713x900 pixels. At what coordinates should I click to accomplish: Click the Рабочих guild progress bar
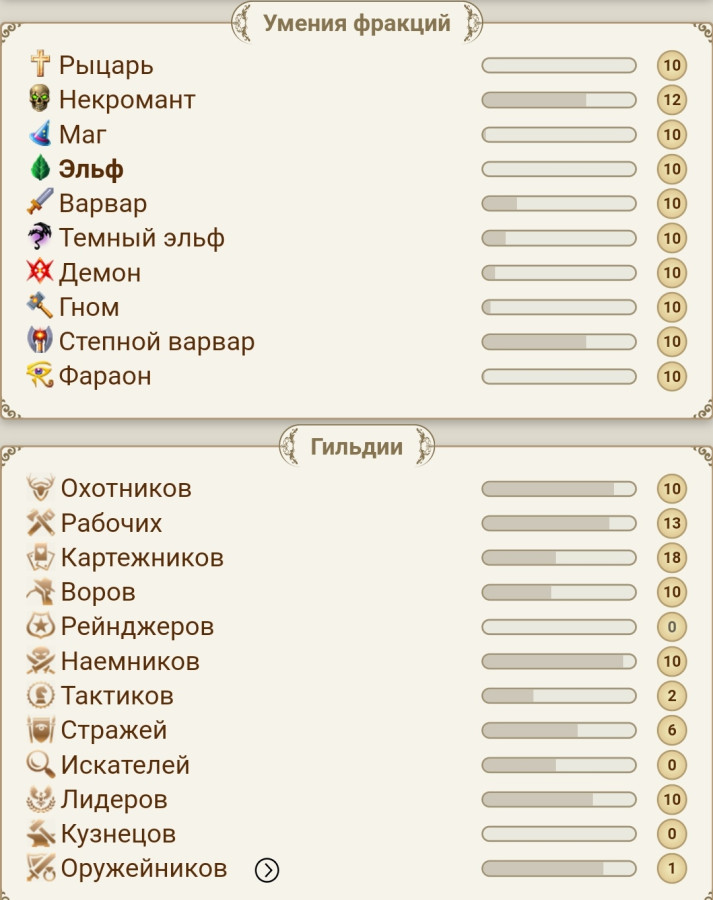(x=559, y=523)
